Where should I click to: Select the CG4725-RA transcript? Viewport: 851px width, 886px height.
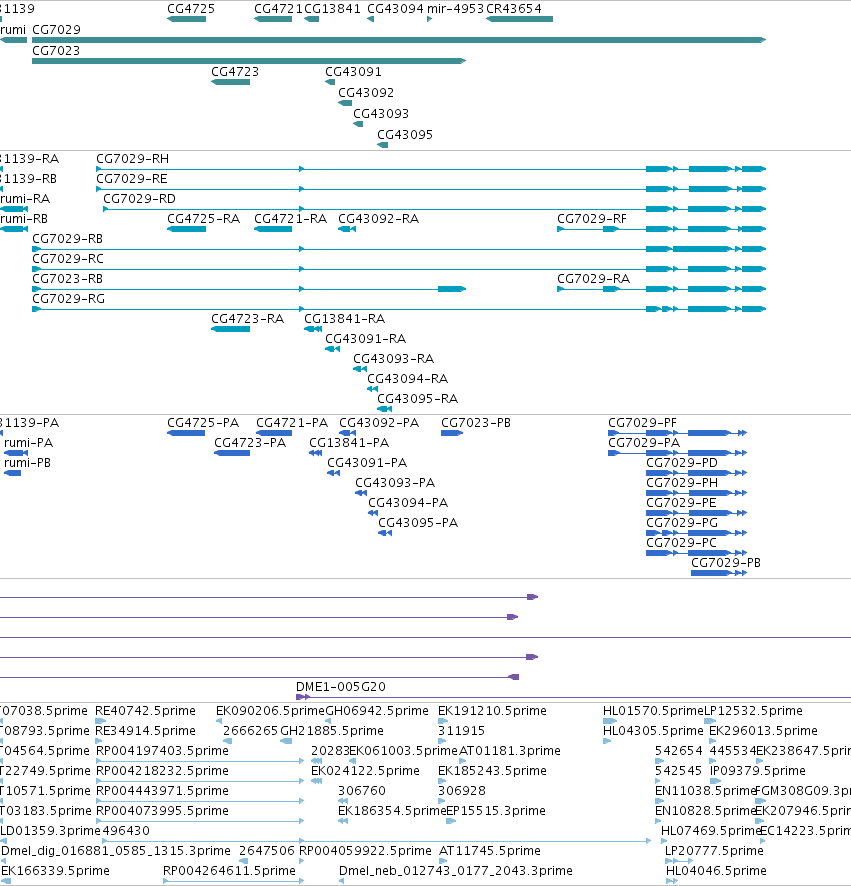[x=186, y=229]
